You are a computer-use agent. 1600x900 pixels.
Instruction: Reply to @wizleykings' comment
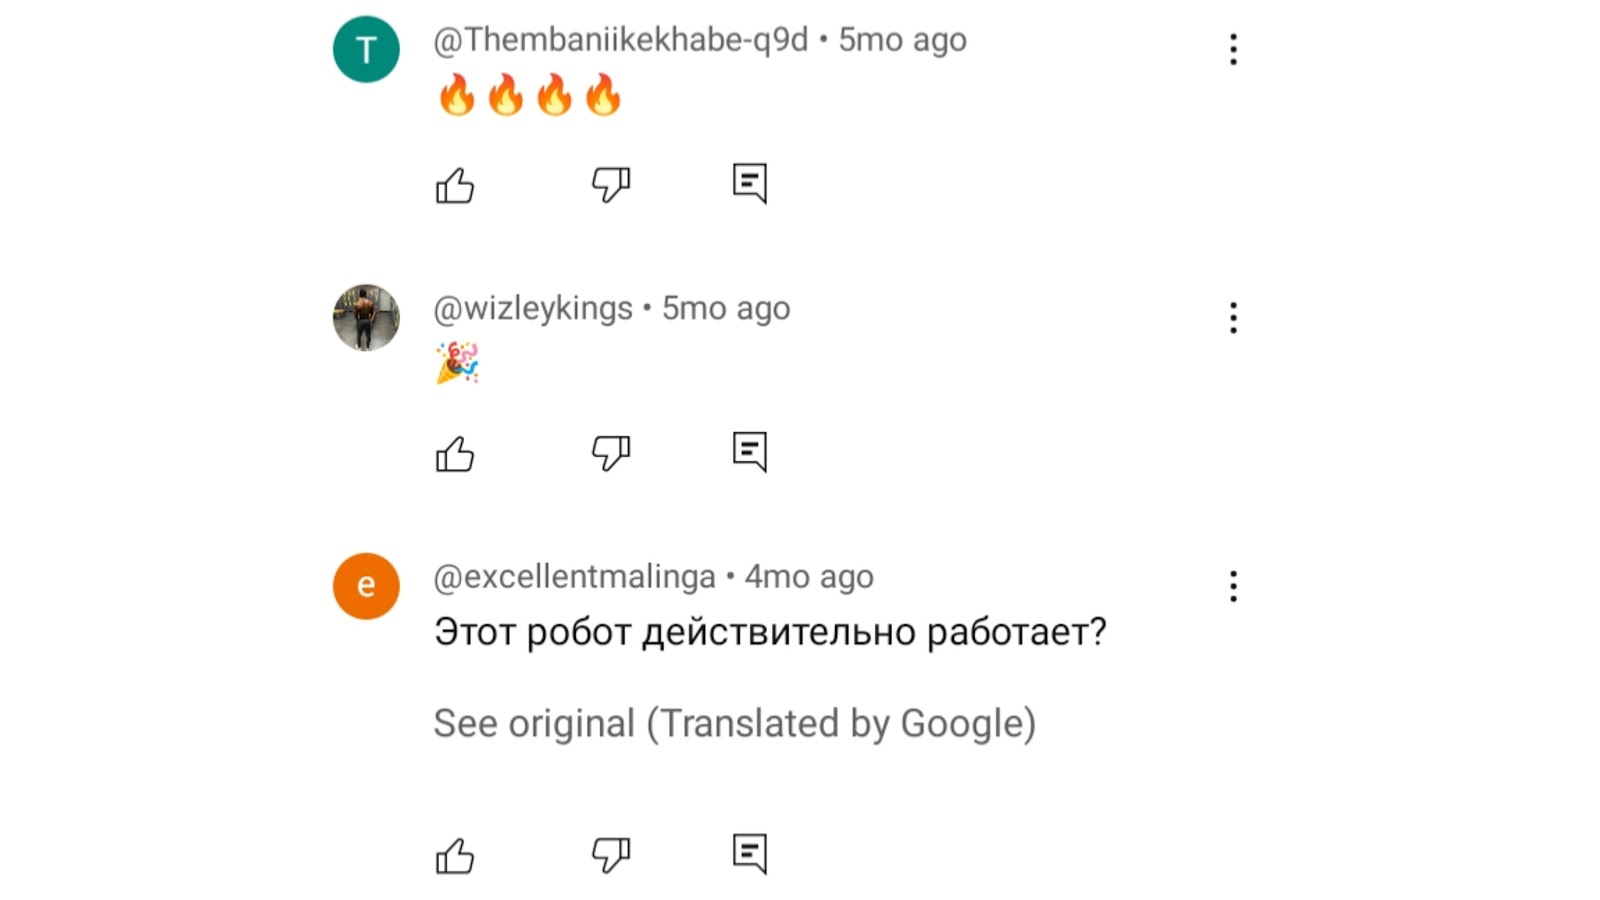click(749, 452)
